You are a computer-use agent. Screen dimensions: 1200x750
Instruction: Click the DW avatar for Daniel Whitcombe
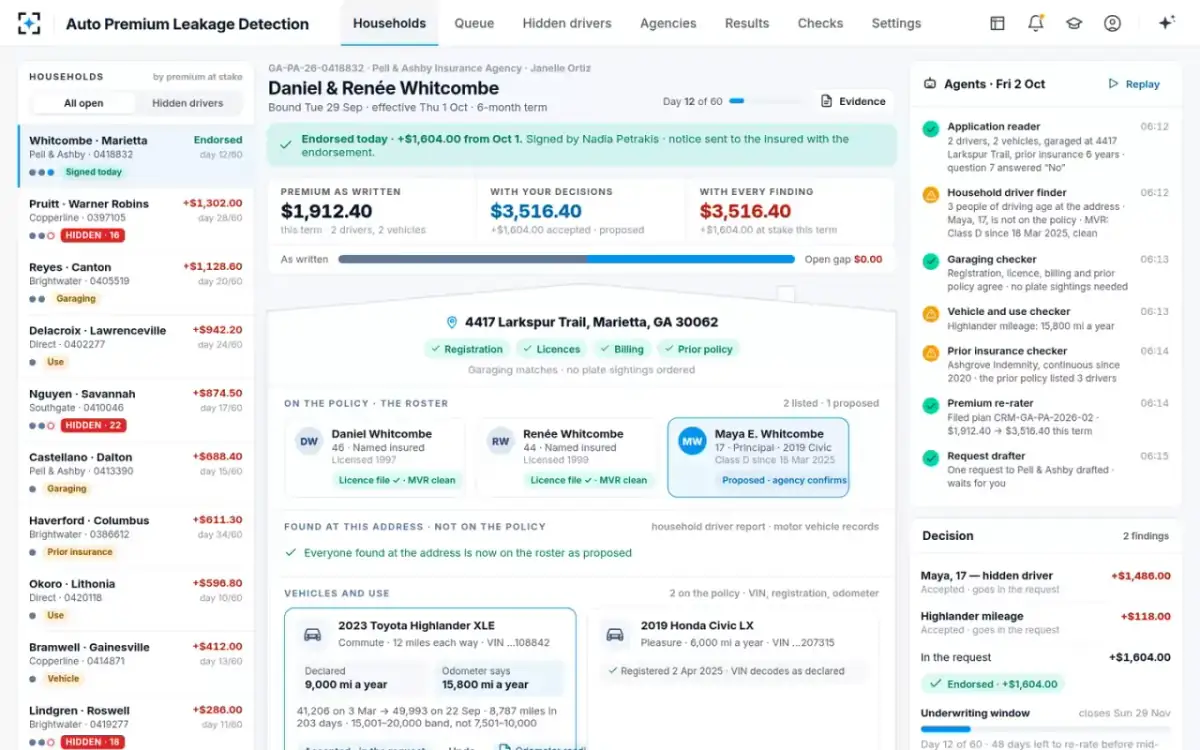click(309, 441)
